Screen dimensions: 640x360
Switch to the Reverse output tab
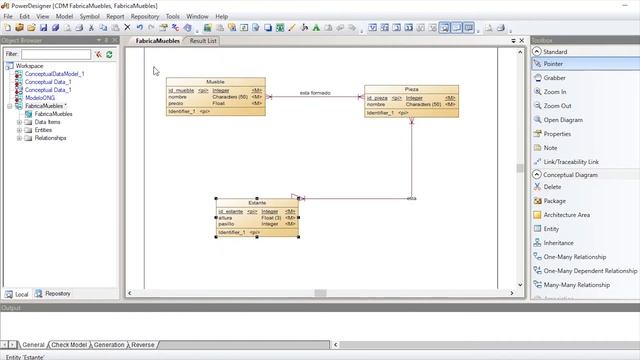pos(142,345)
